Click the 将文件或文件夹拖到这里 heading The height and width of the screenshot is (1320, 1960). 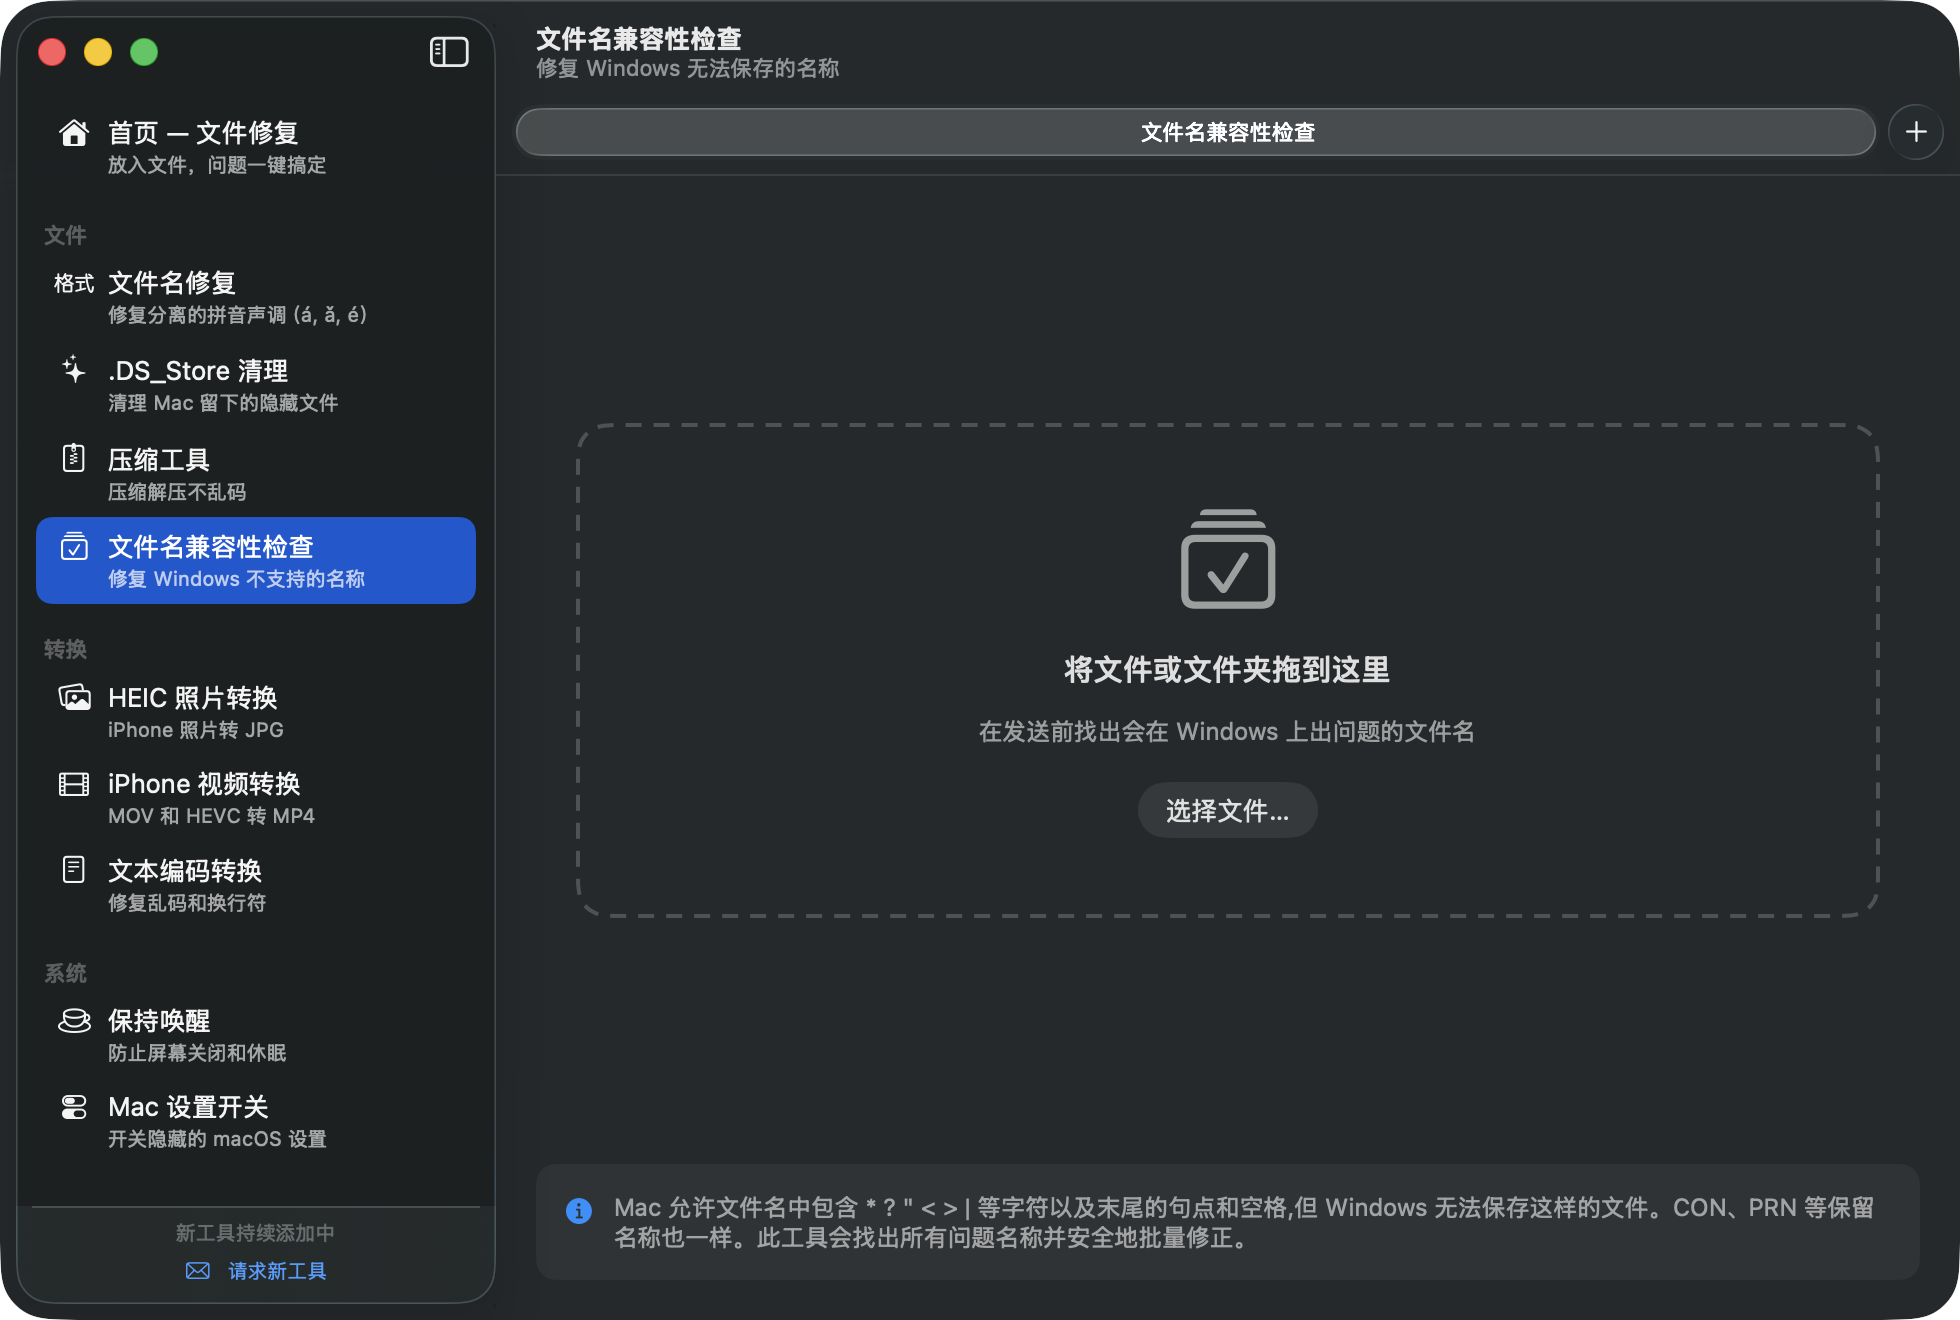coord(1228,670)
